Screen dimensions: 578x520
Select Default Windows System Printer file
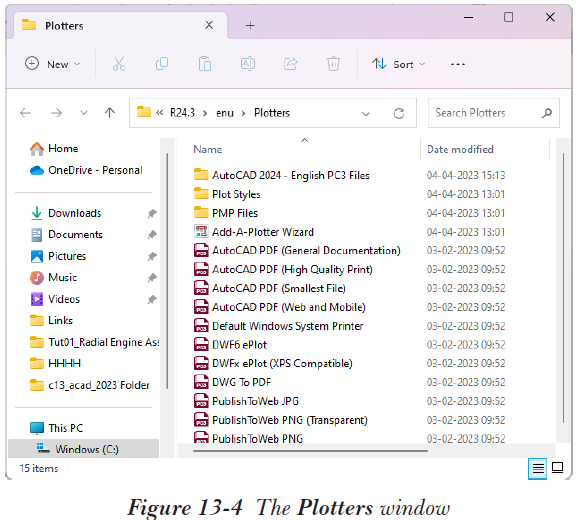[x=278, y=326]
